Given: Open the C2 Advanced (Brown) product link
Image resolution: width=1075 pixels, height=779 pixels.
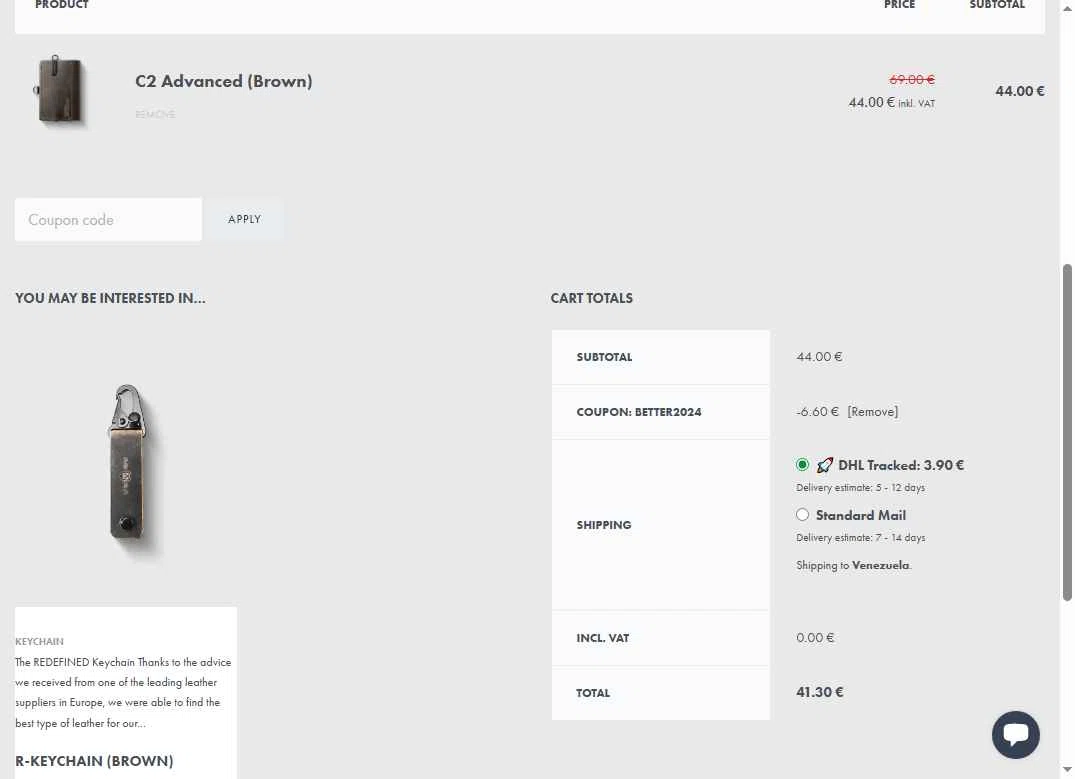Looking at the screenshot, I should [x=224, y=81].
